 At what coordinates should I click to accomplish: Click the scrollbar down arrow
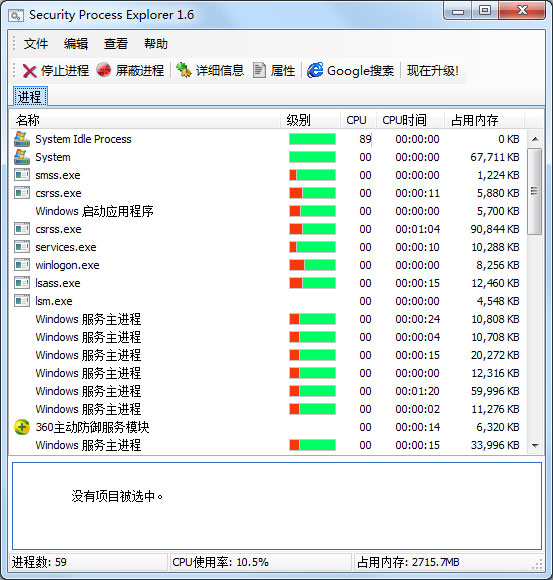535,445
